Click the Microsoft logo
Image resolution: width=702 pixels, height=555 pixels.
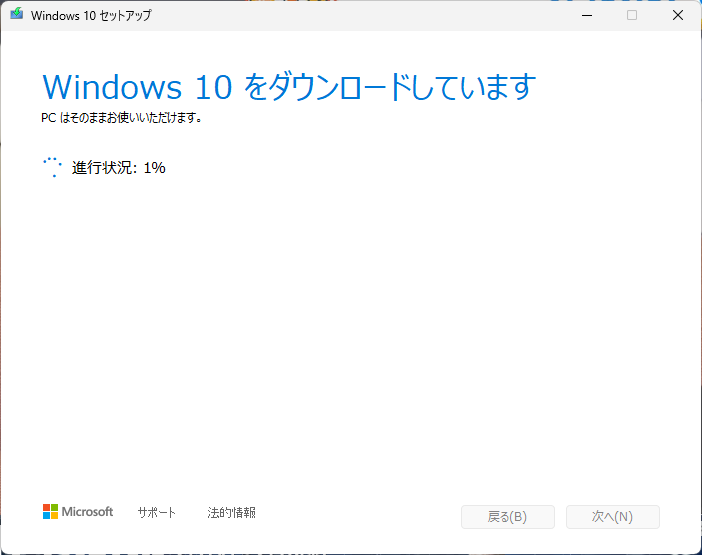pos(78,512)
